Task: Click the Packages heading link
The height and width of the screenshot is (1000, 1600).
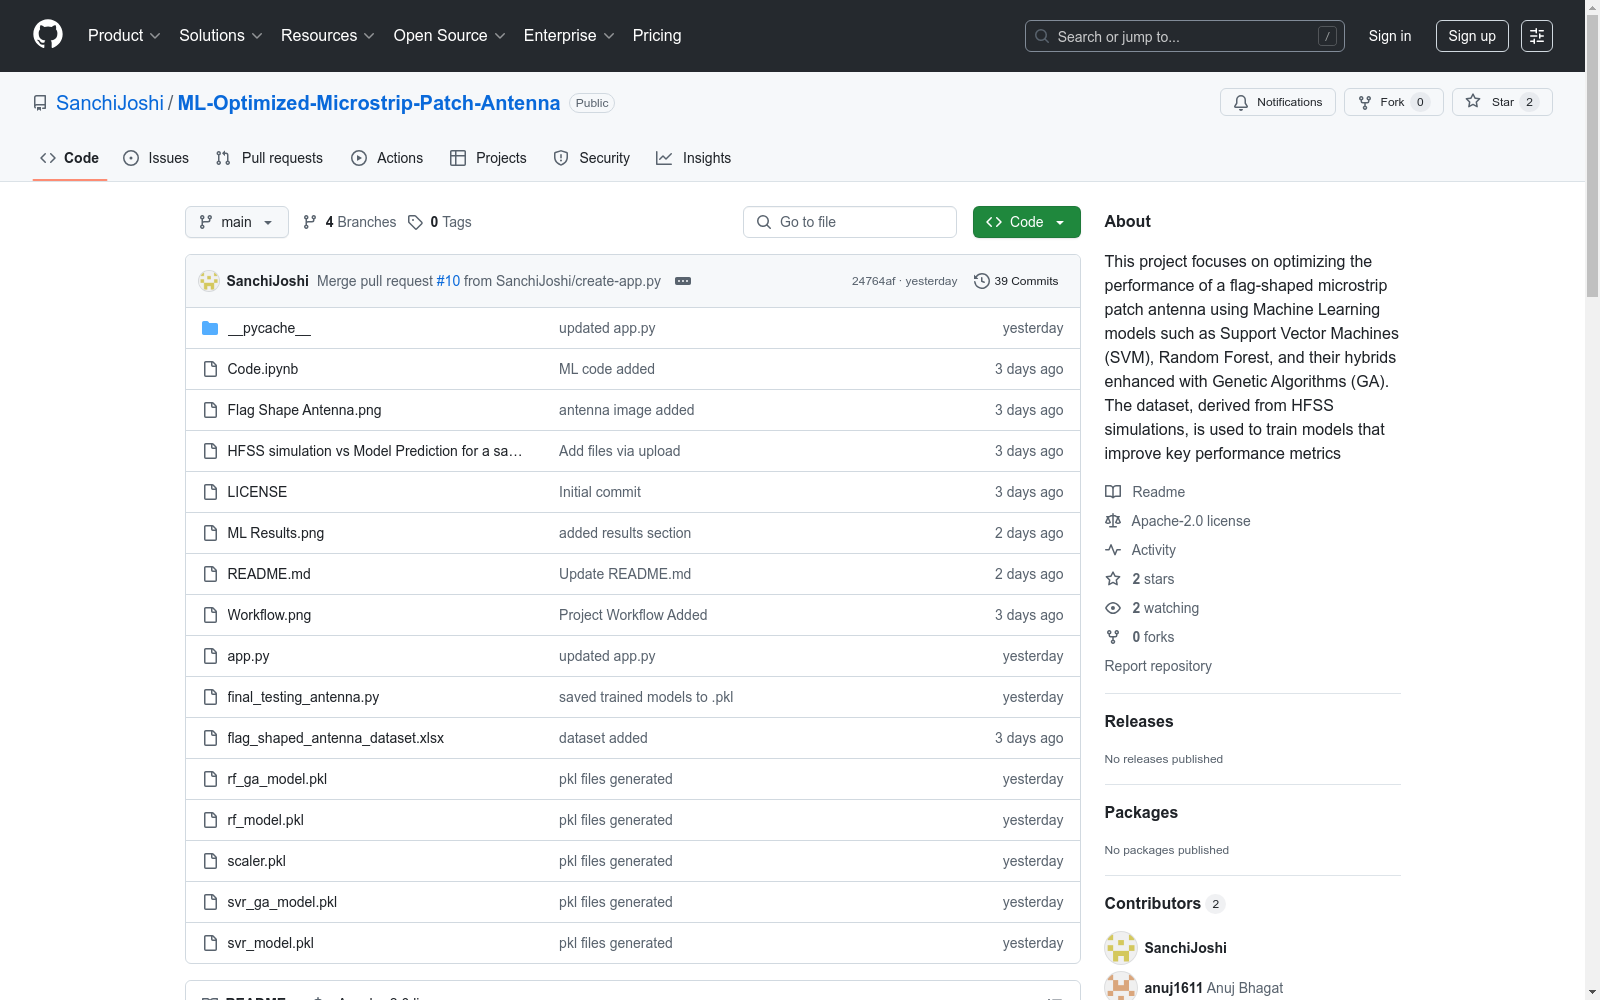Action: pos(1141,812)
